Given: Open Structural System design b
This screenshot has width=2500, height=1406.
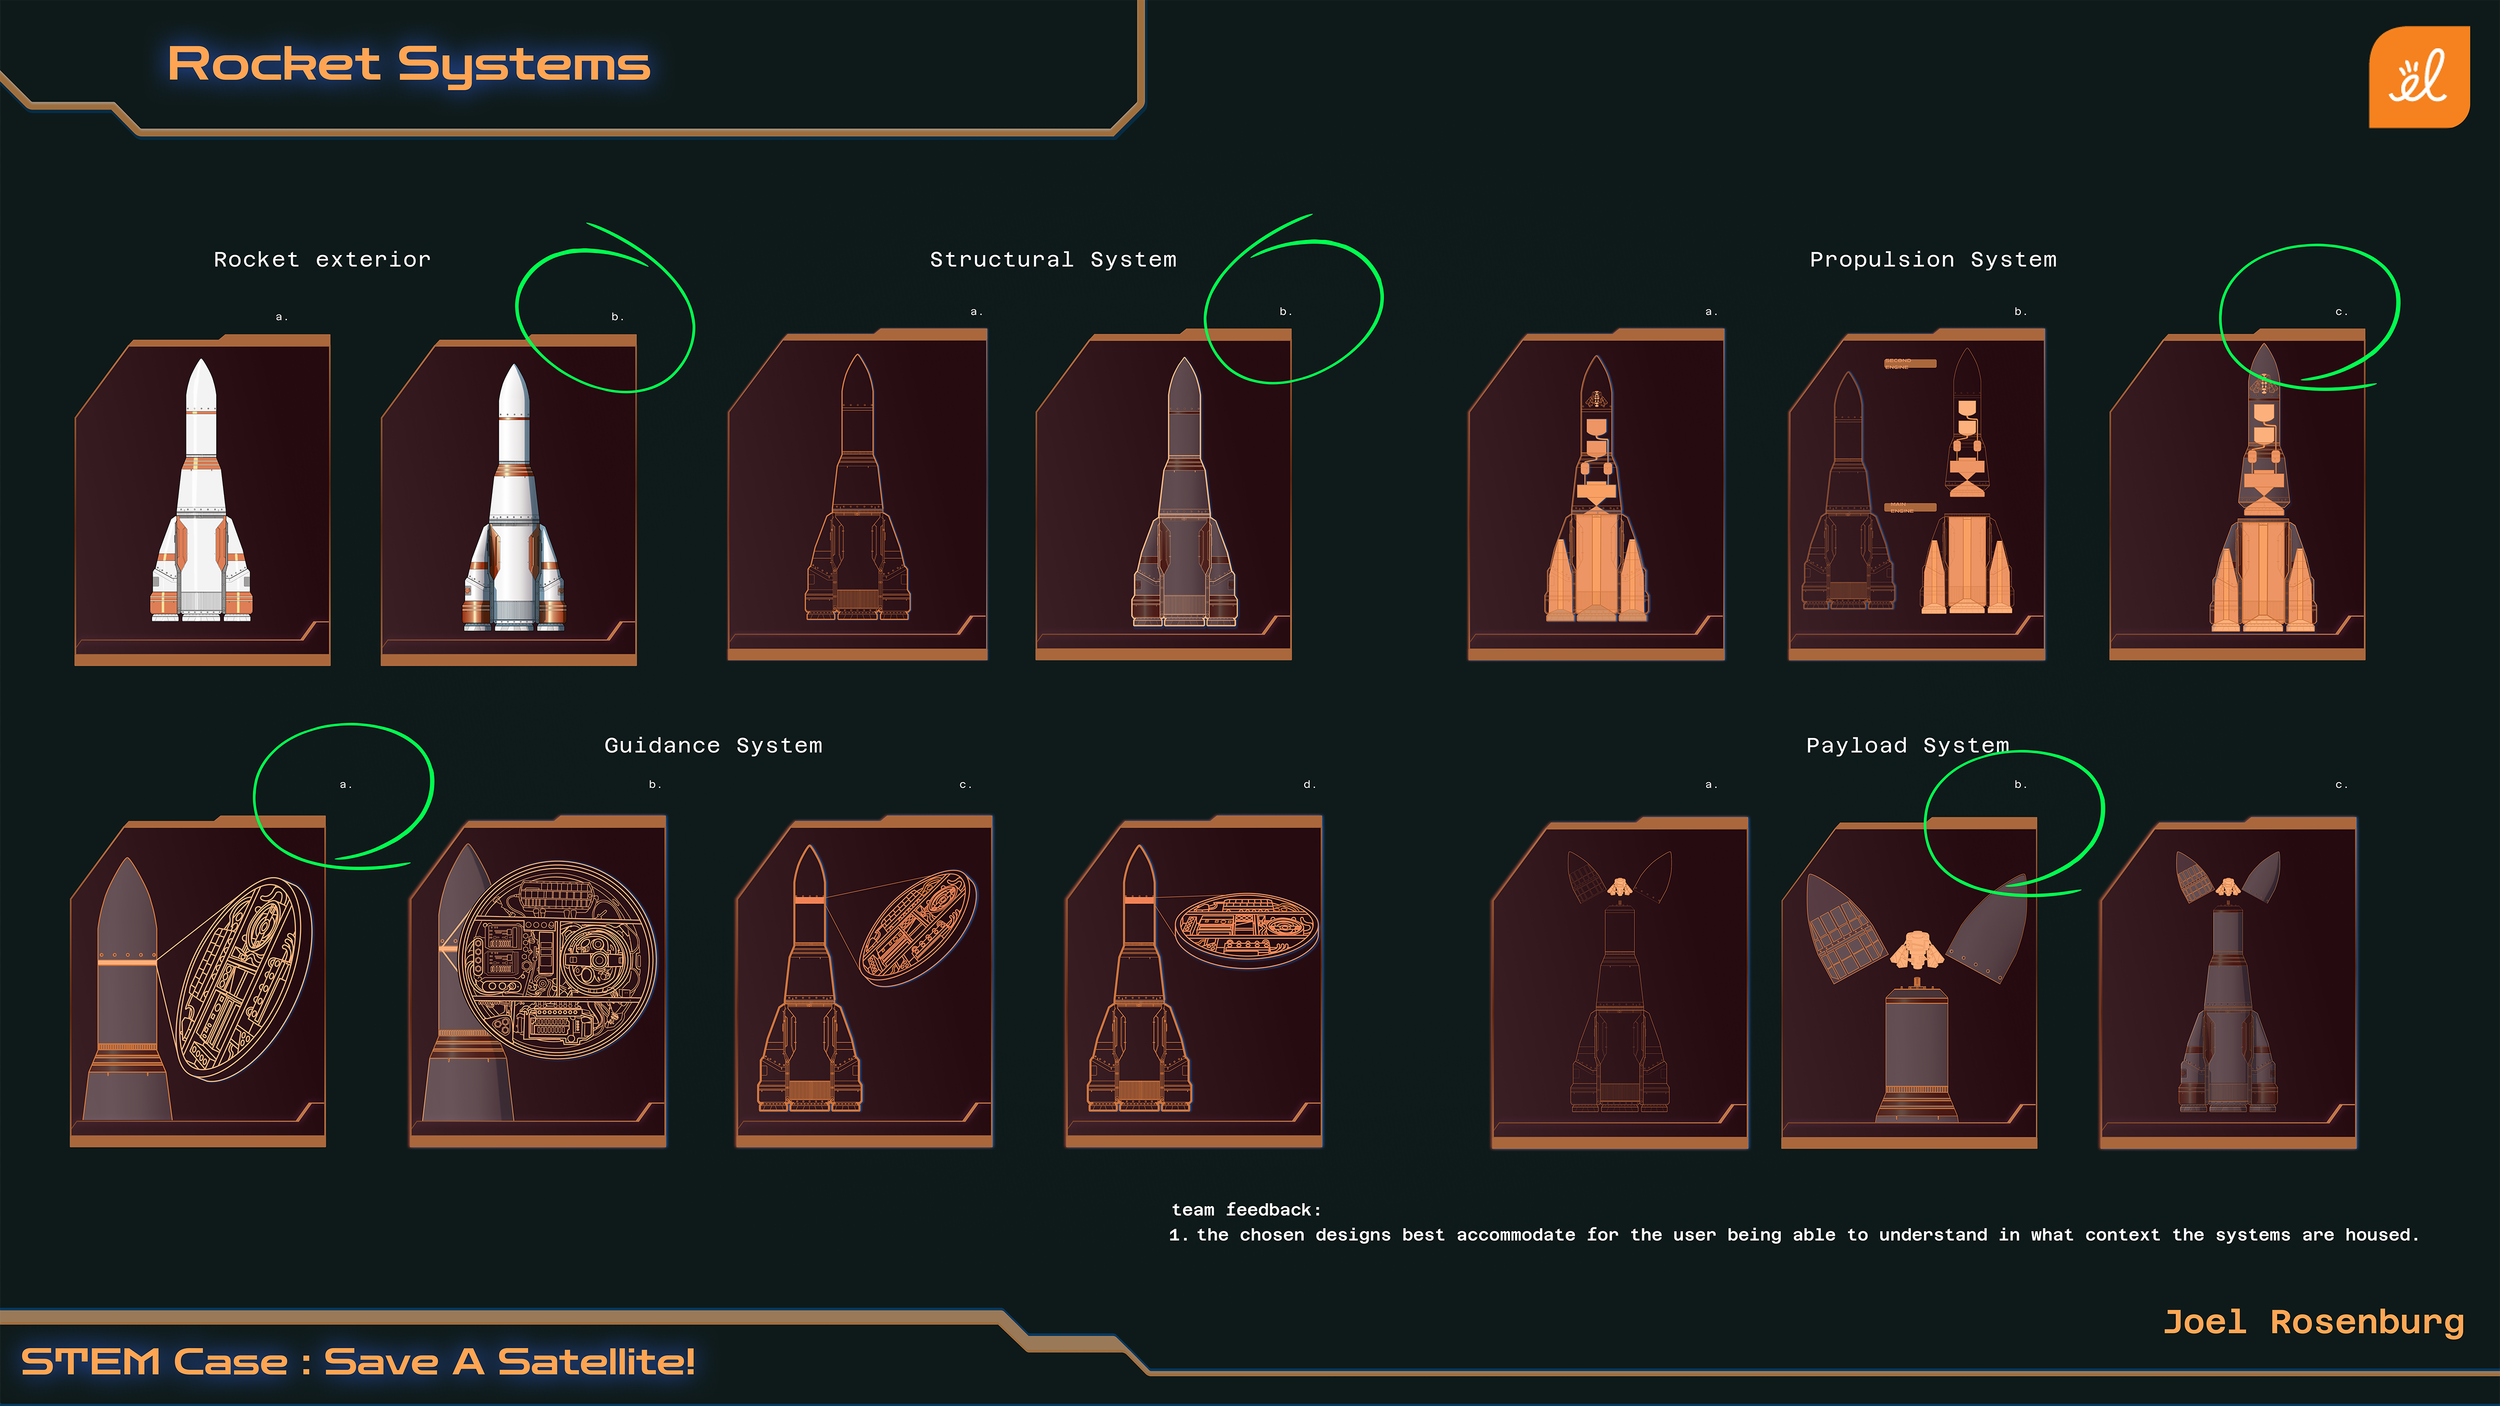Looking at the screenshot, I should [x=1164, y=495].
